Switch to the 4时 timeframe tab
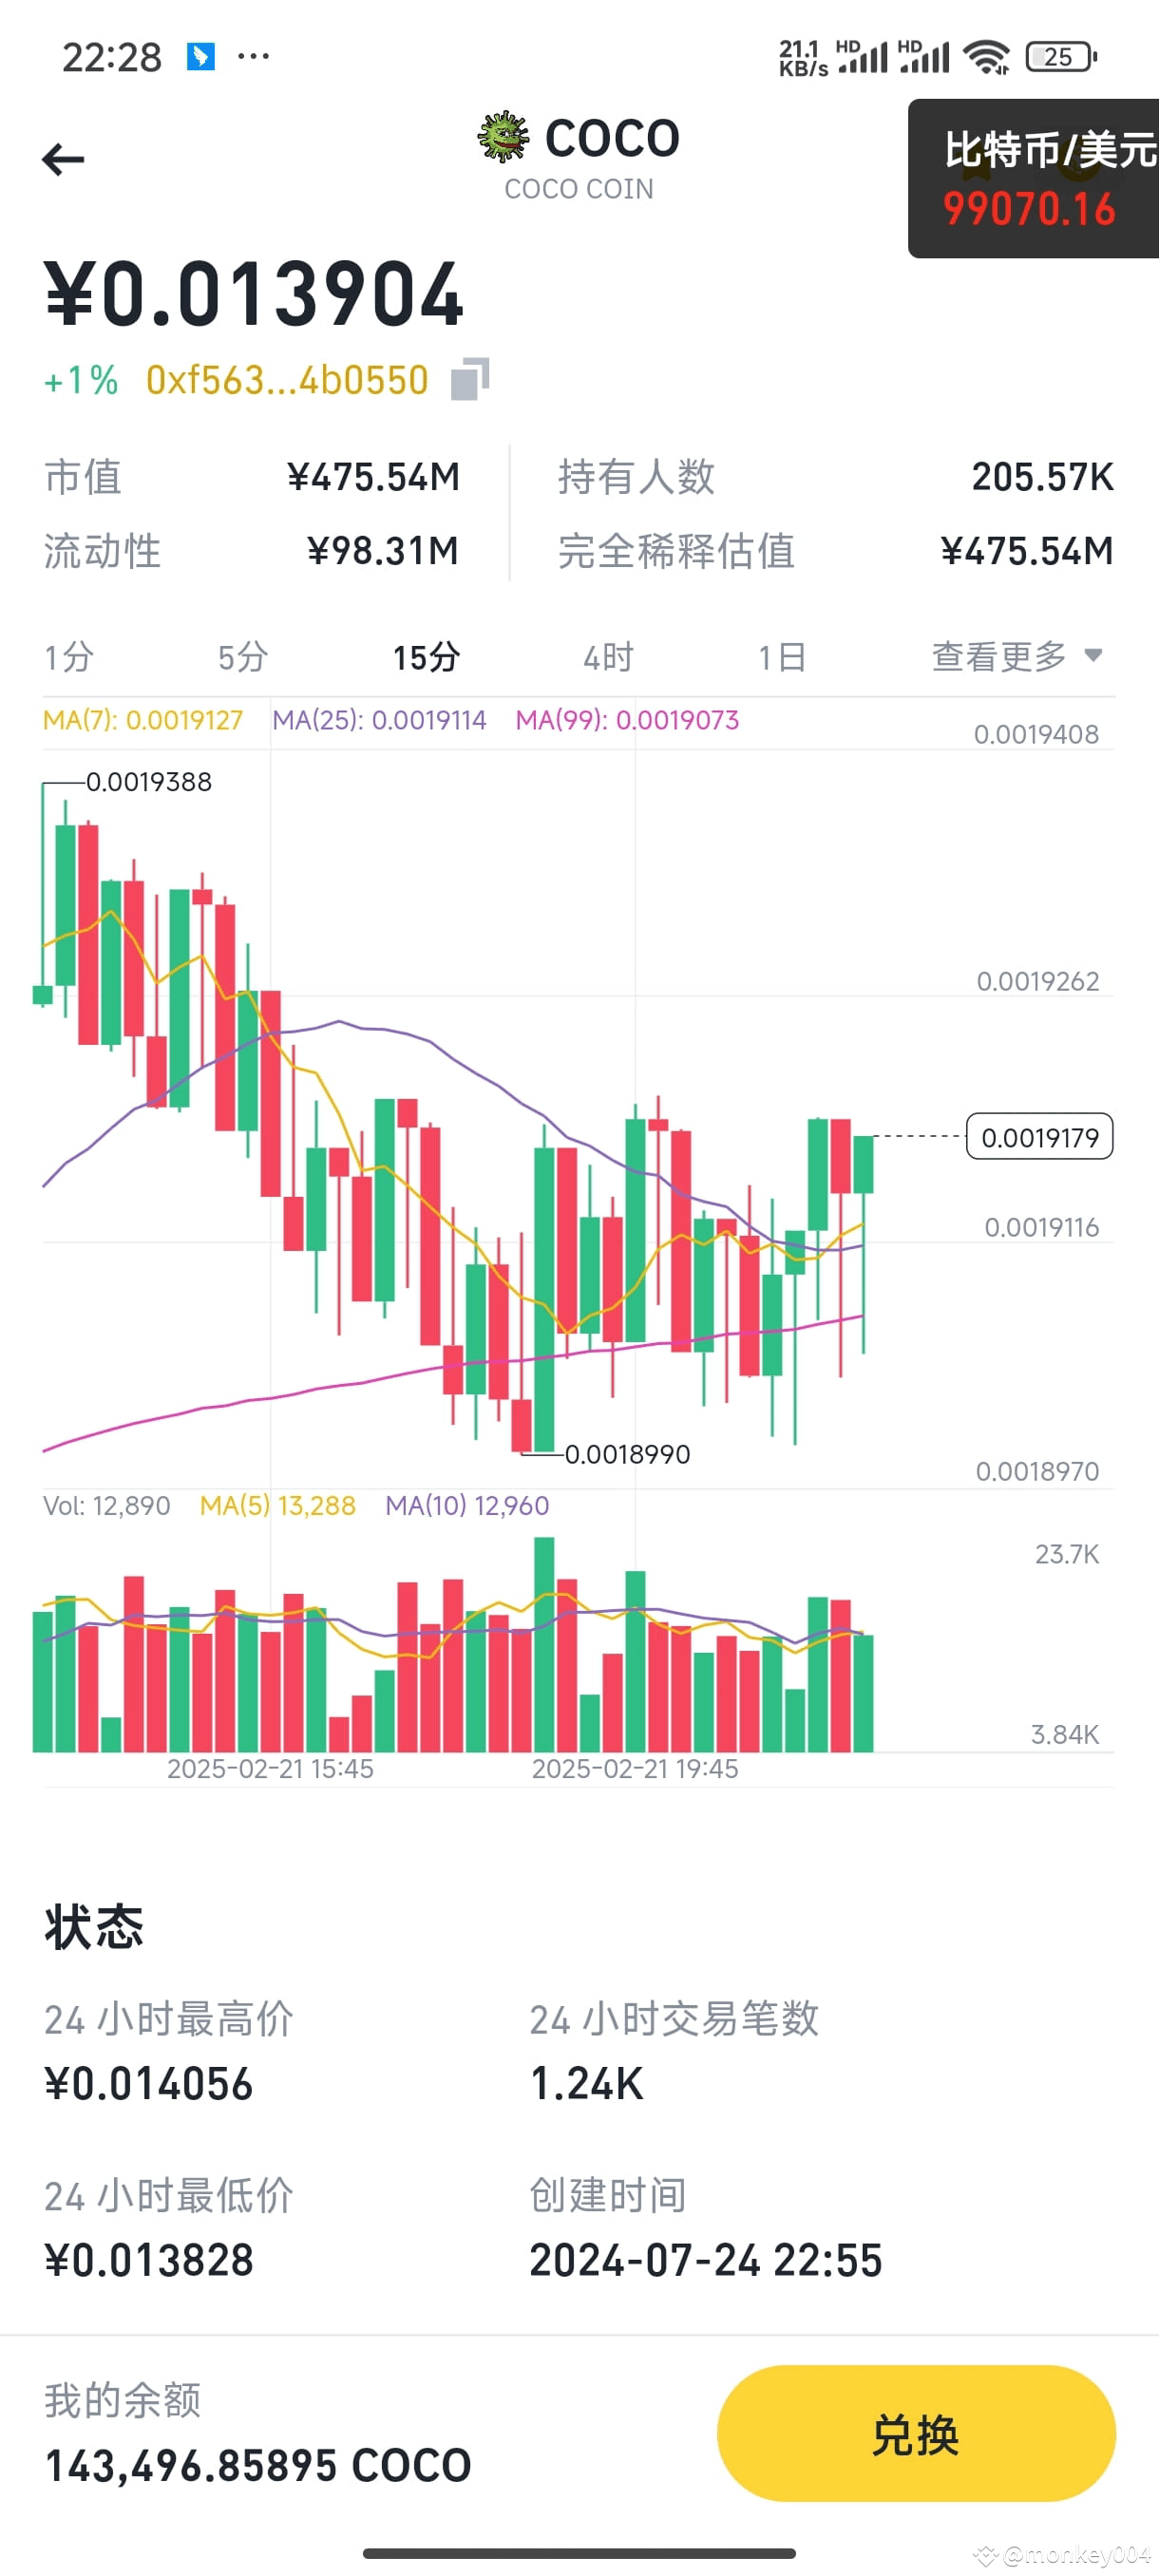Image resolution: width=1159 pixels, height=2576 pixels. point(608,657)
